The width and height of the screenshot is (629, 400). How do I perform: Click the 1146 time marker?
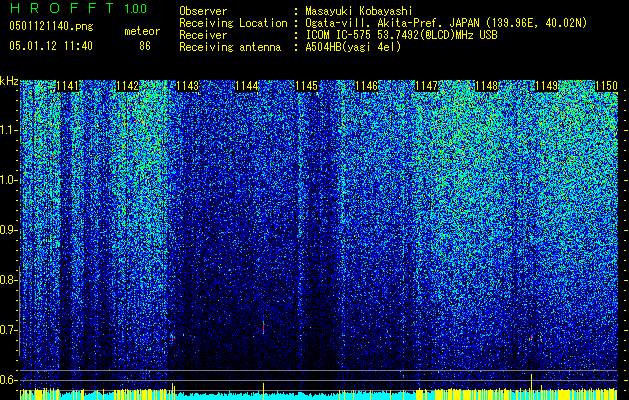(x=367, y=86)
